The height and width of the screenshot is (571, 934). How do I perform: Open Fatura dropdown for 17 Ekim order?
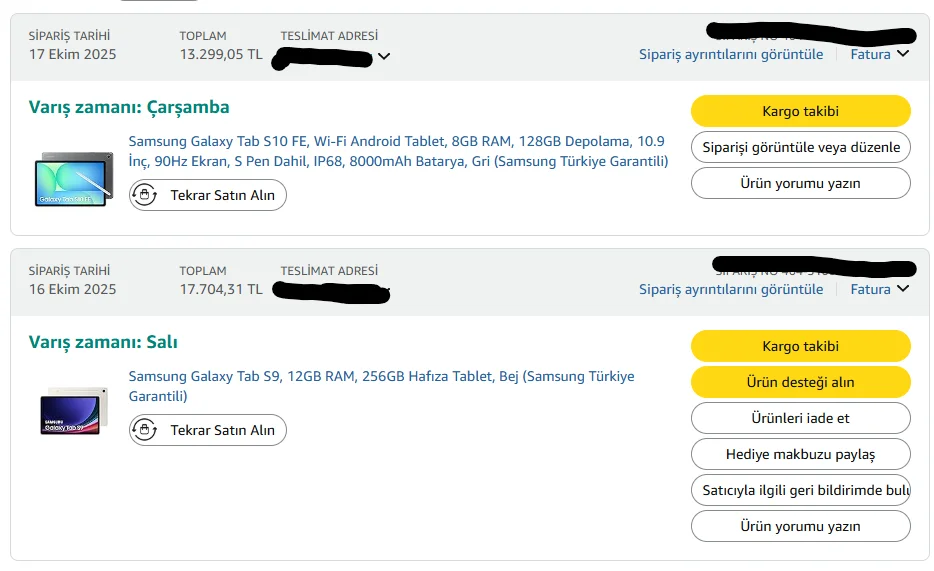[880, 54]
